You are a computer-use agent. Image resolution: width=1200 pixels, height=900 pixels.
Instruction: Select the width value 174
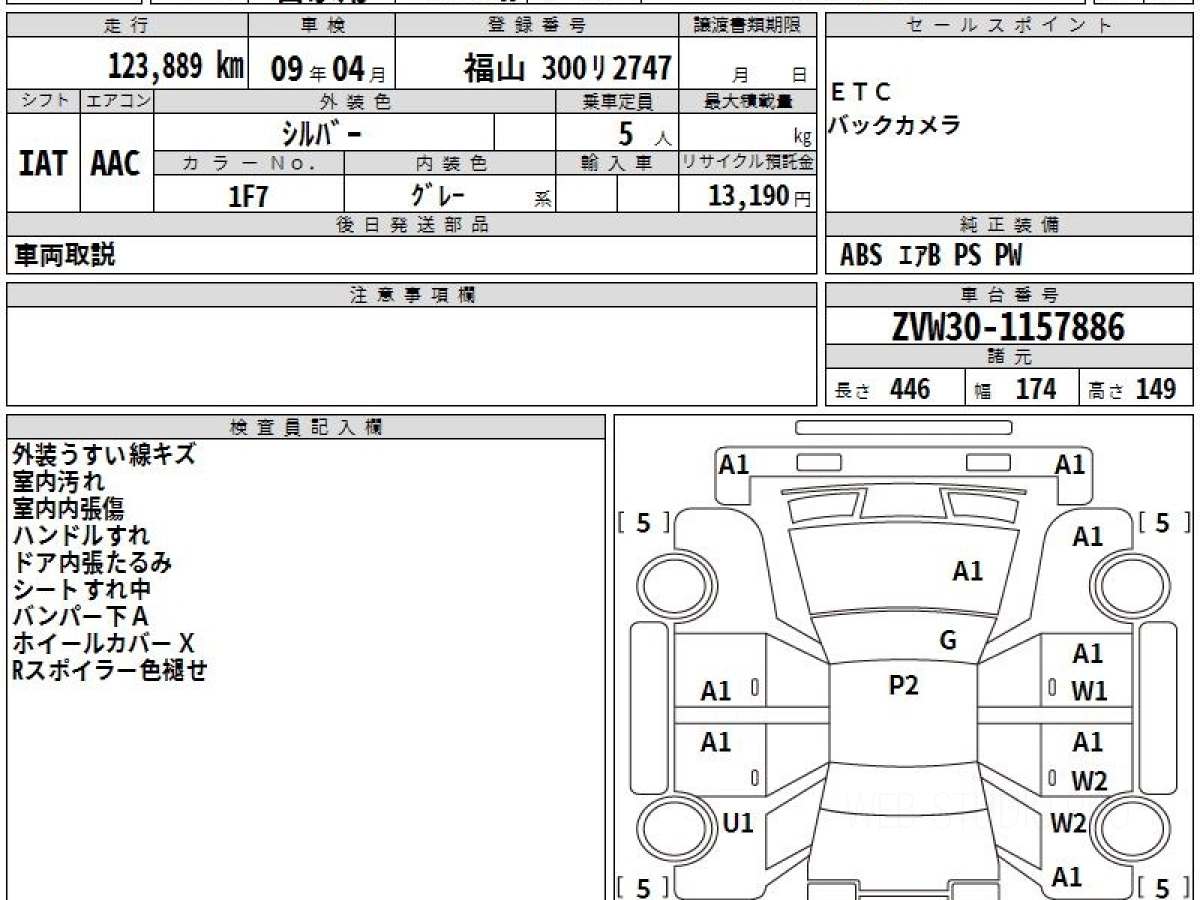click(x=1035, y=389)
